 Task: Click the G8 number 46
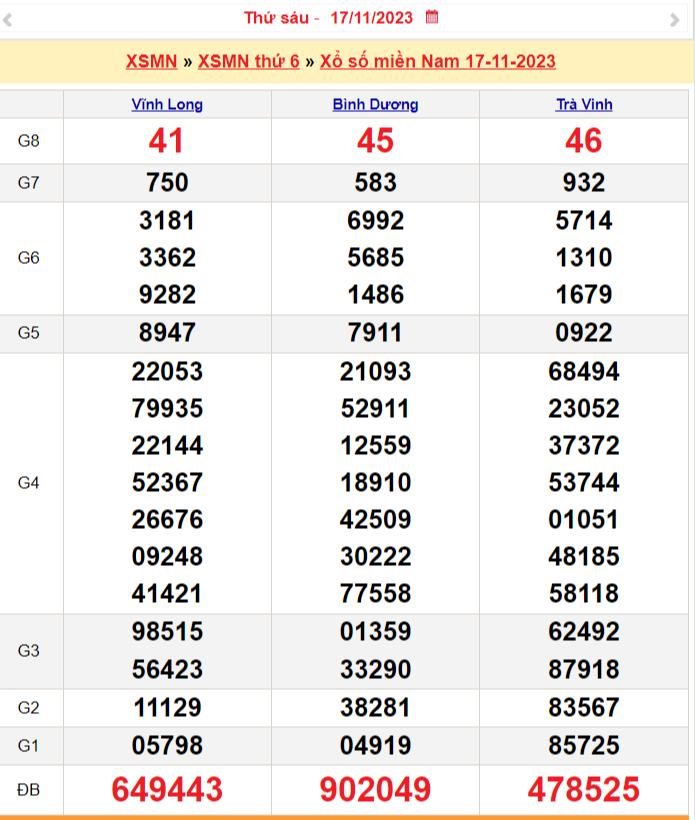point(584,141)
